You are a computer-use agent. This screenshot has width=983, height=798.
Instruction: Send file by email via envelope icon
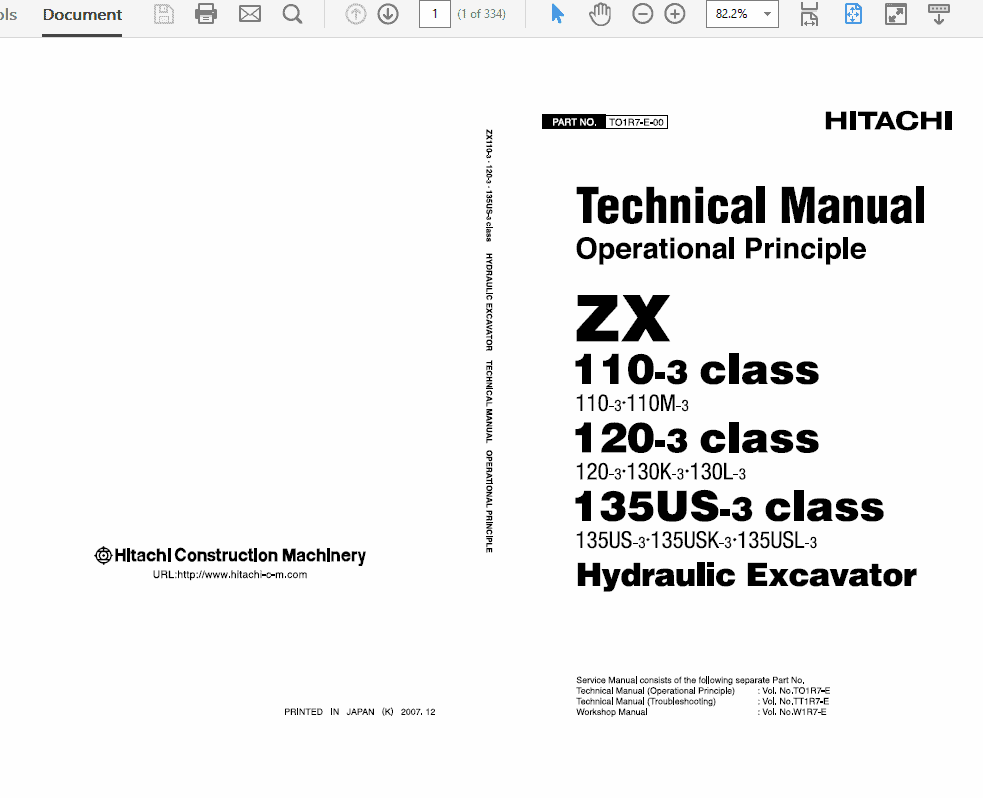(249, 15)
